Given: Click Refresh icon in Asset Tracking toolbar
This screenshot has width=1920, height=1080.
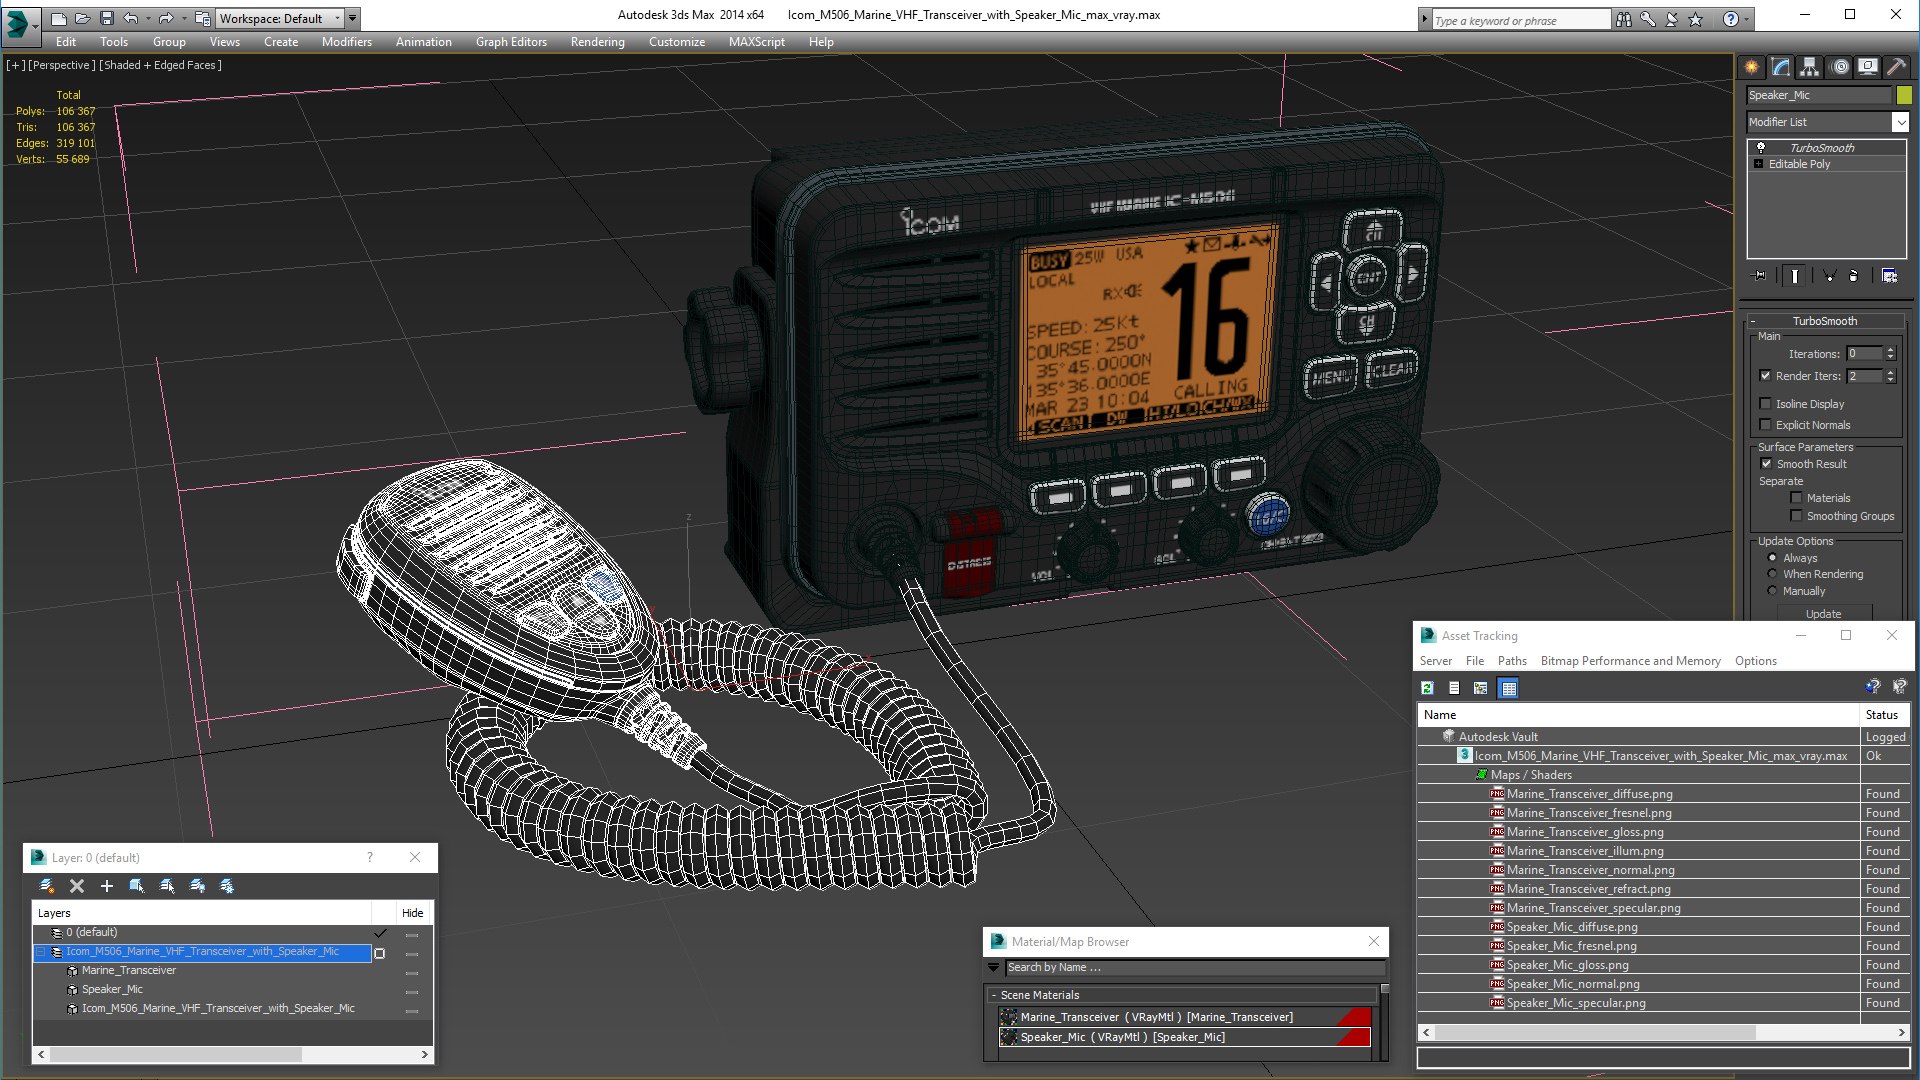Looking at the screenshot, I should point(1427,688).
